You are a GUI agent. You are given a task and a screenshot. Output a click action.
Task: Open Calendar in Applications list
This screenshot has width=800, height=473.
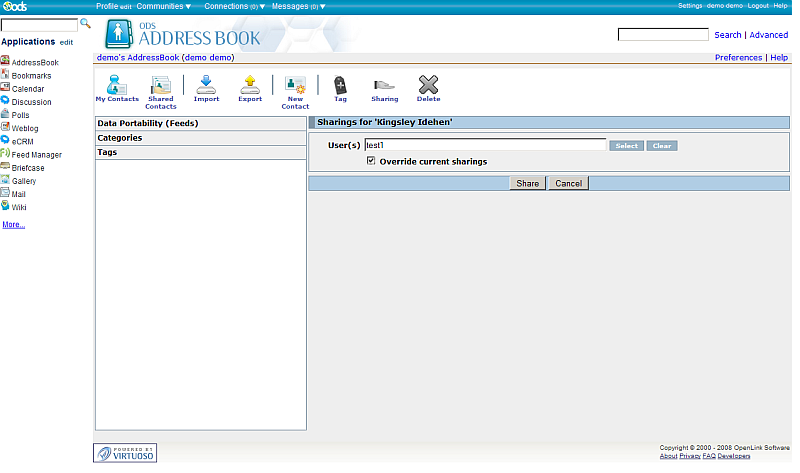[28, 89]
